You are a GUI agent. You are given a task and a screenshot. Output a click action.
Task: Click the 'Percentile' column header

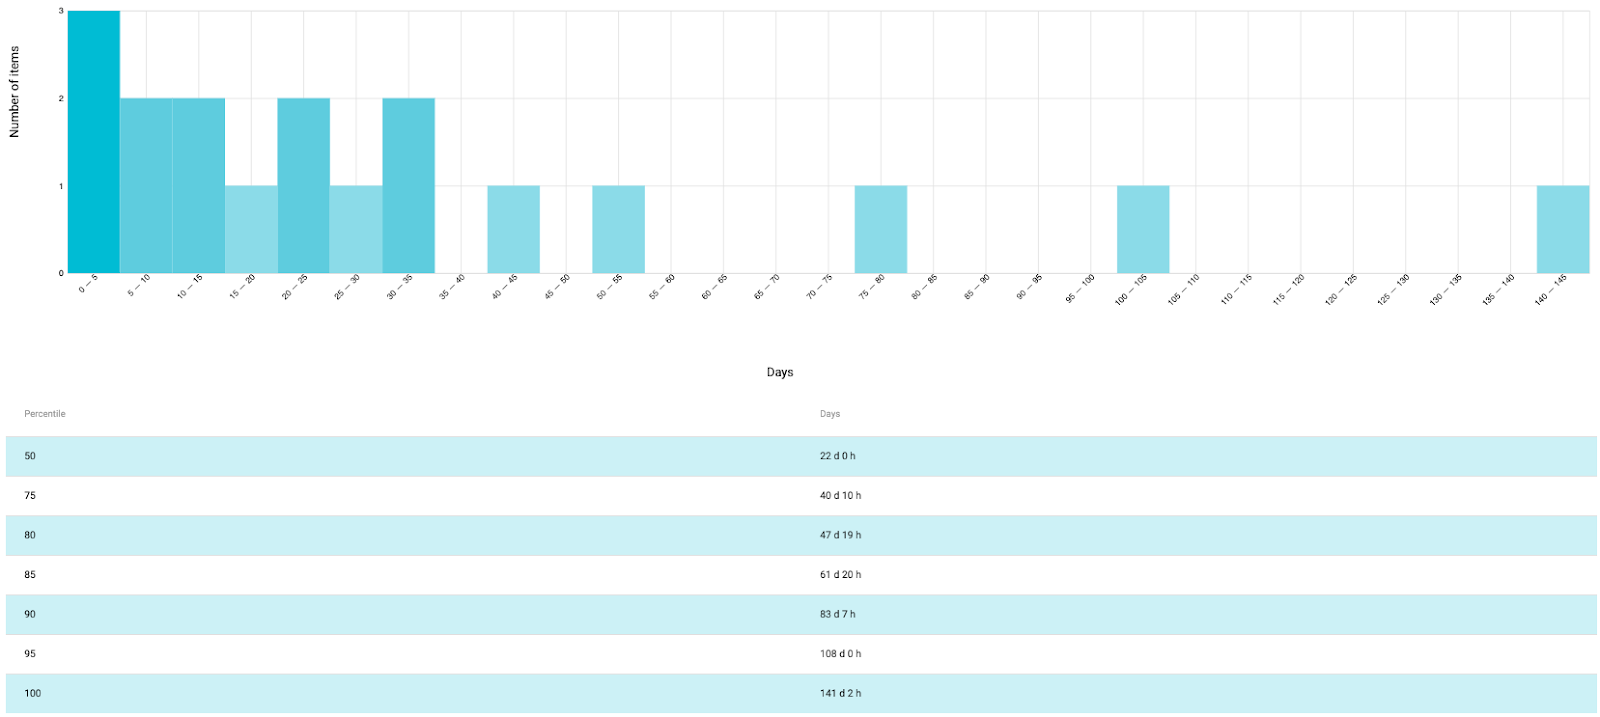pos(45,414)
